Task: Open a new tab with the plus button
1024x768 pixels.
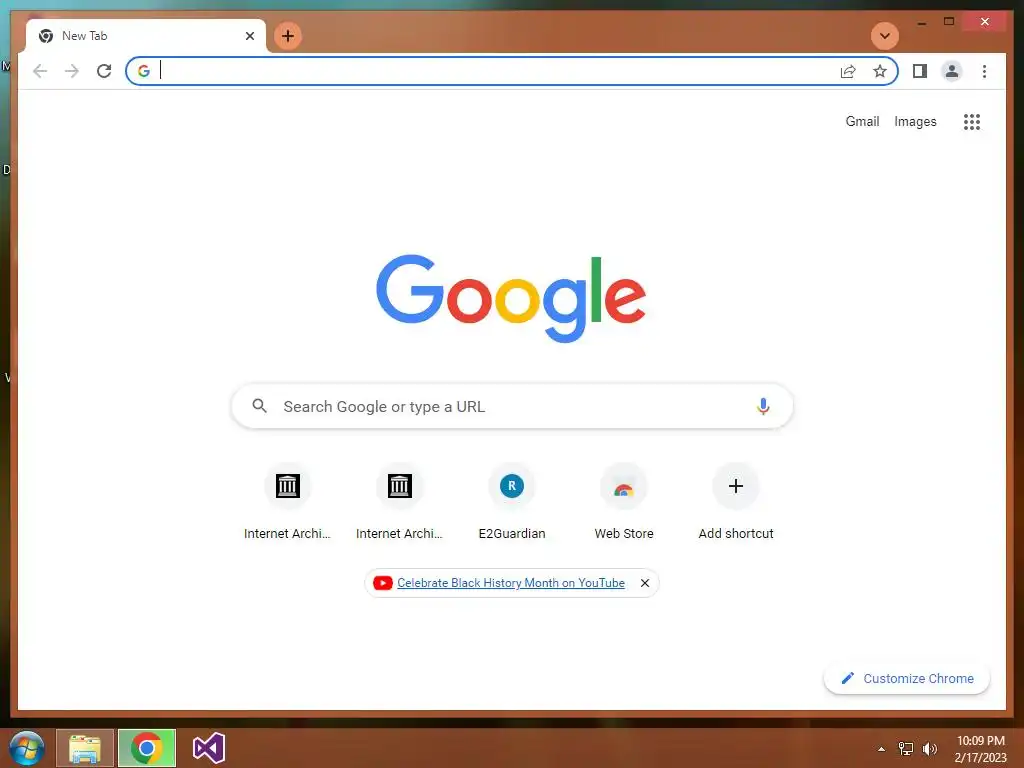Action: 288,36
